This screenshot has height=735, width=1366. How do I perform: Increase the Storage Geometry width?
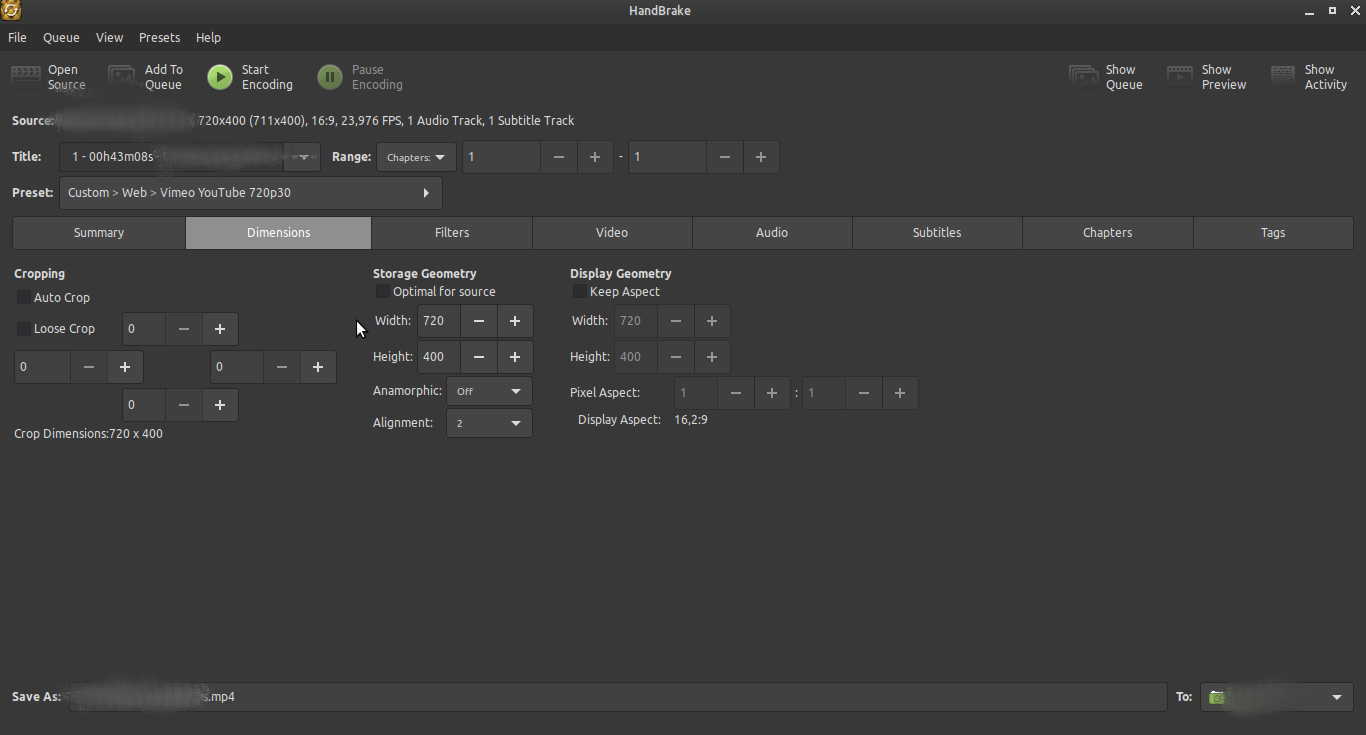pyautogui.click(x=515, y=321)
